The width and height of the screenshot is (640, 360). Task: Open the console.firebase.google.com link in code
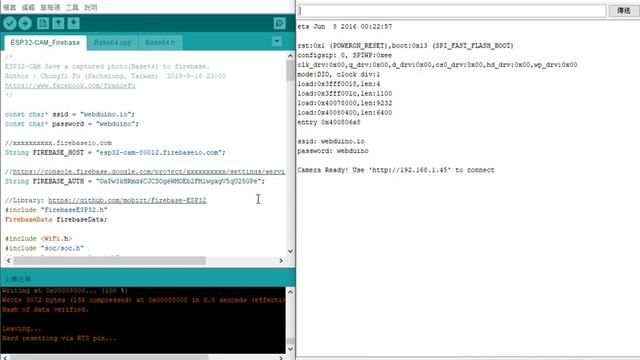pos(149,171)
